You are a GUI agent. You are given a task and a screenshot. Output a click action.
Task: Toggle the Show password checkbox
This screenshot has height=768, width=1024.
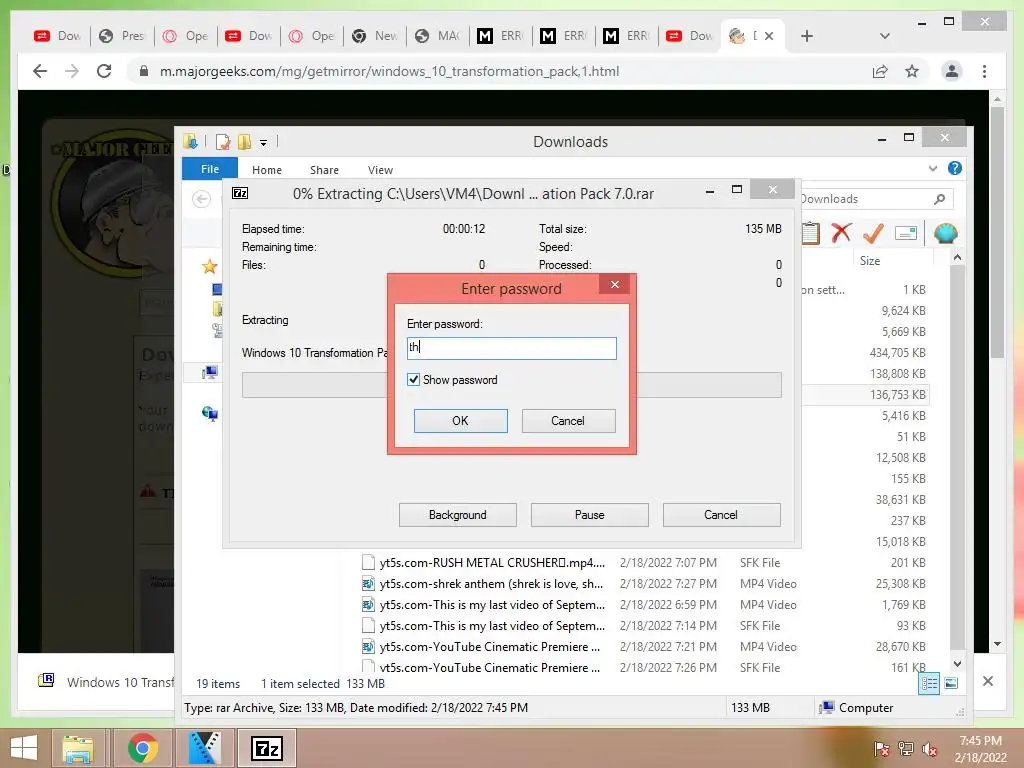tap(413, 379)
